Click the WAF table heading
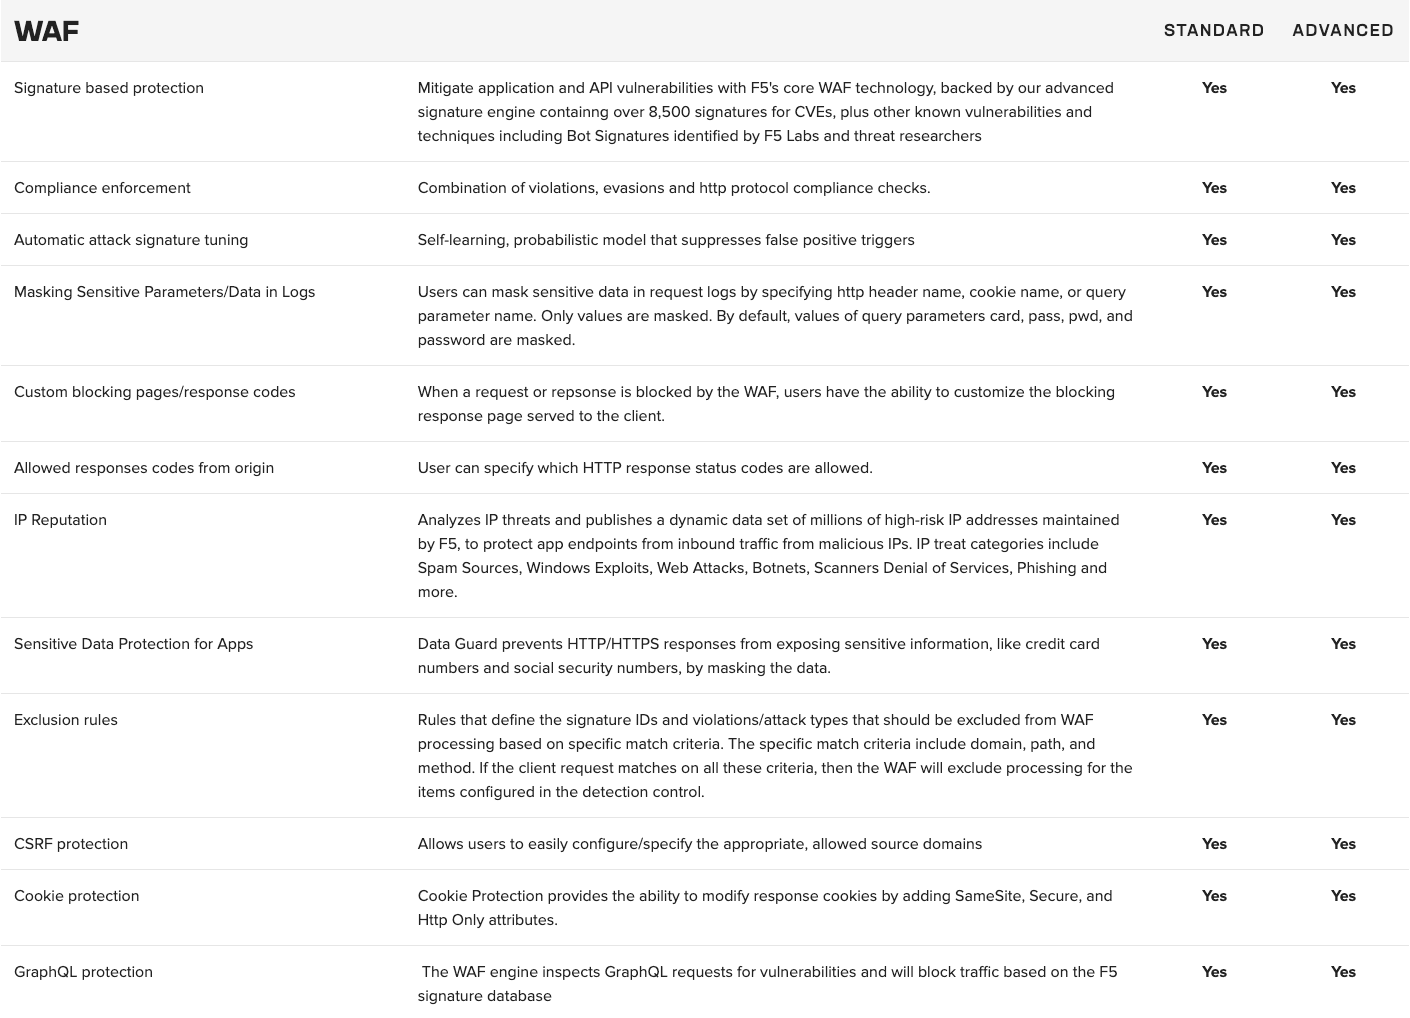1410x1018 pixels. (46, 31)
